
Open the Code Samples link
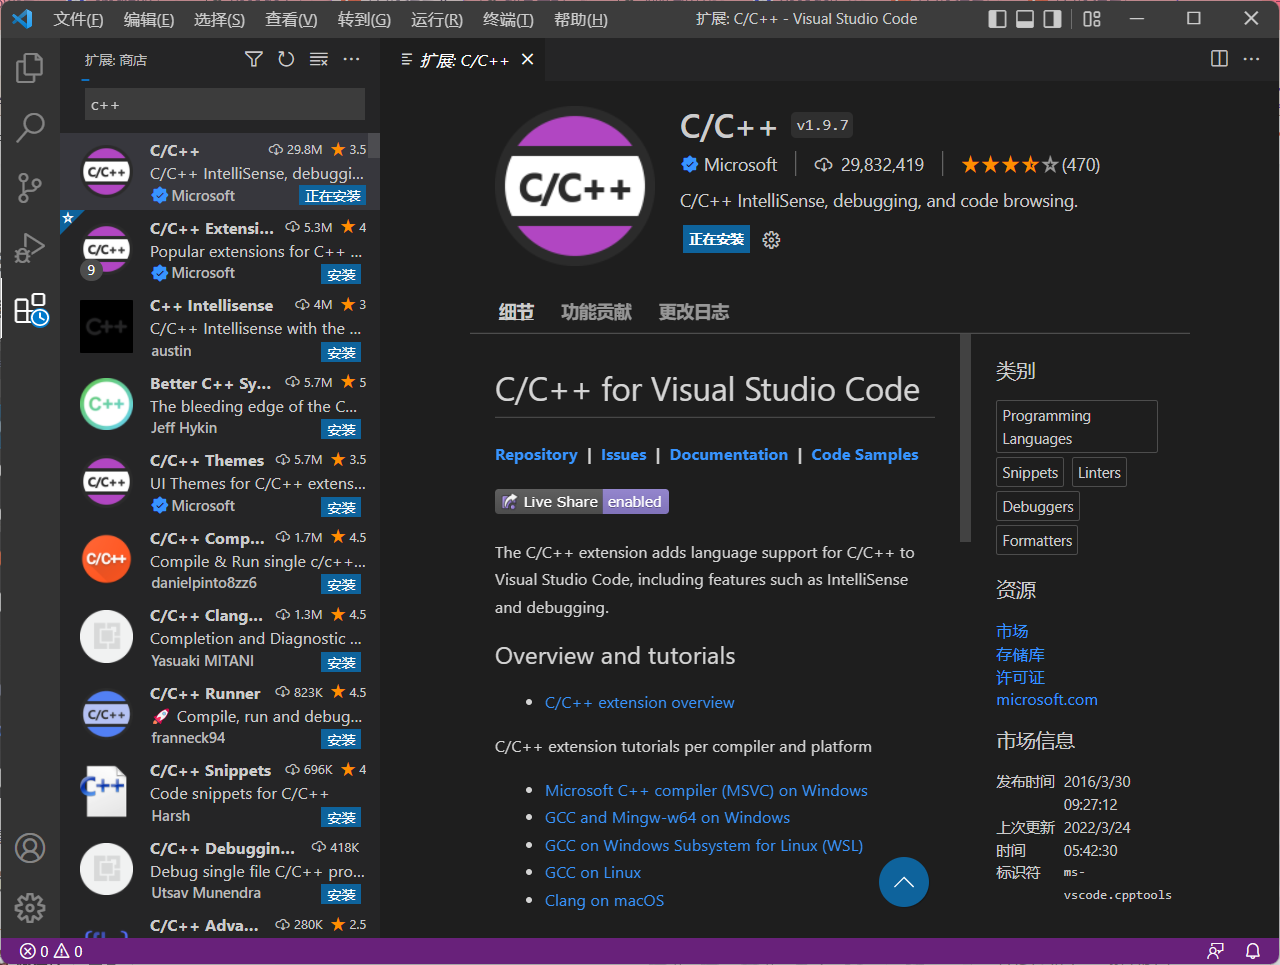tap(865, 454)
